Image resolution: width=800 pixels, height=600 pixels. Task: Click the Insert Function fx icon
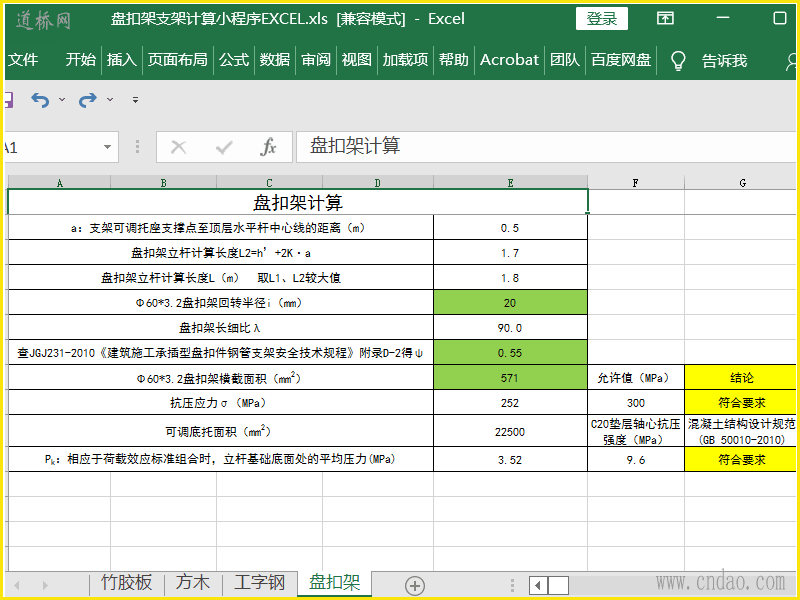(268, 147)
